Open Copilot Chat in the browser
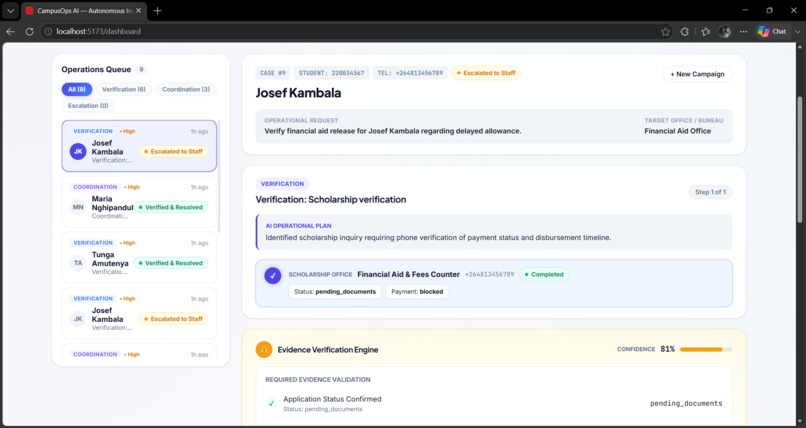This screenshot has height=428, width=806. point(772,31)
